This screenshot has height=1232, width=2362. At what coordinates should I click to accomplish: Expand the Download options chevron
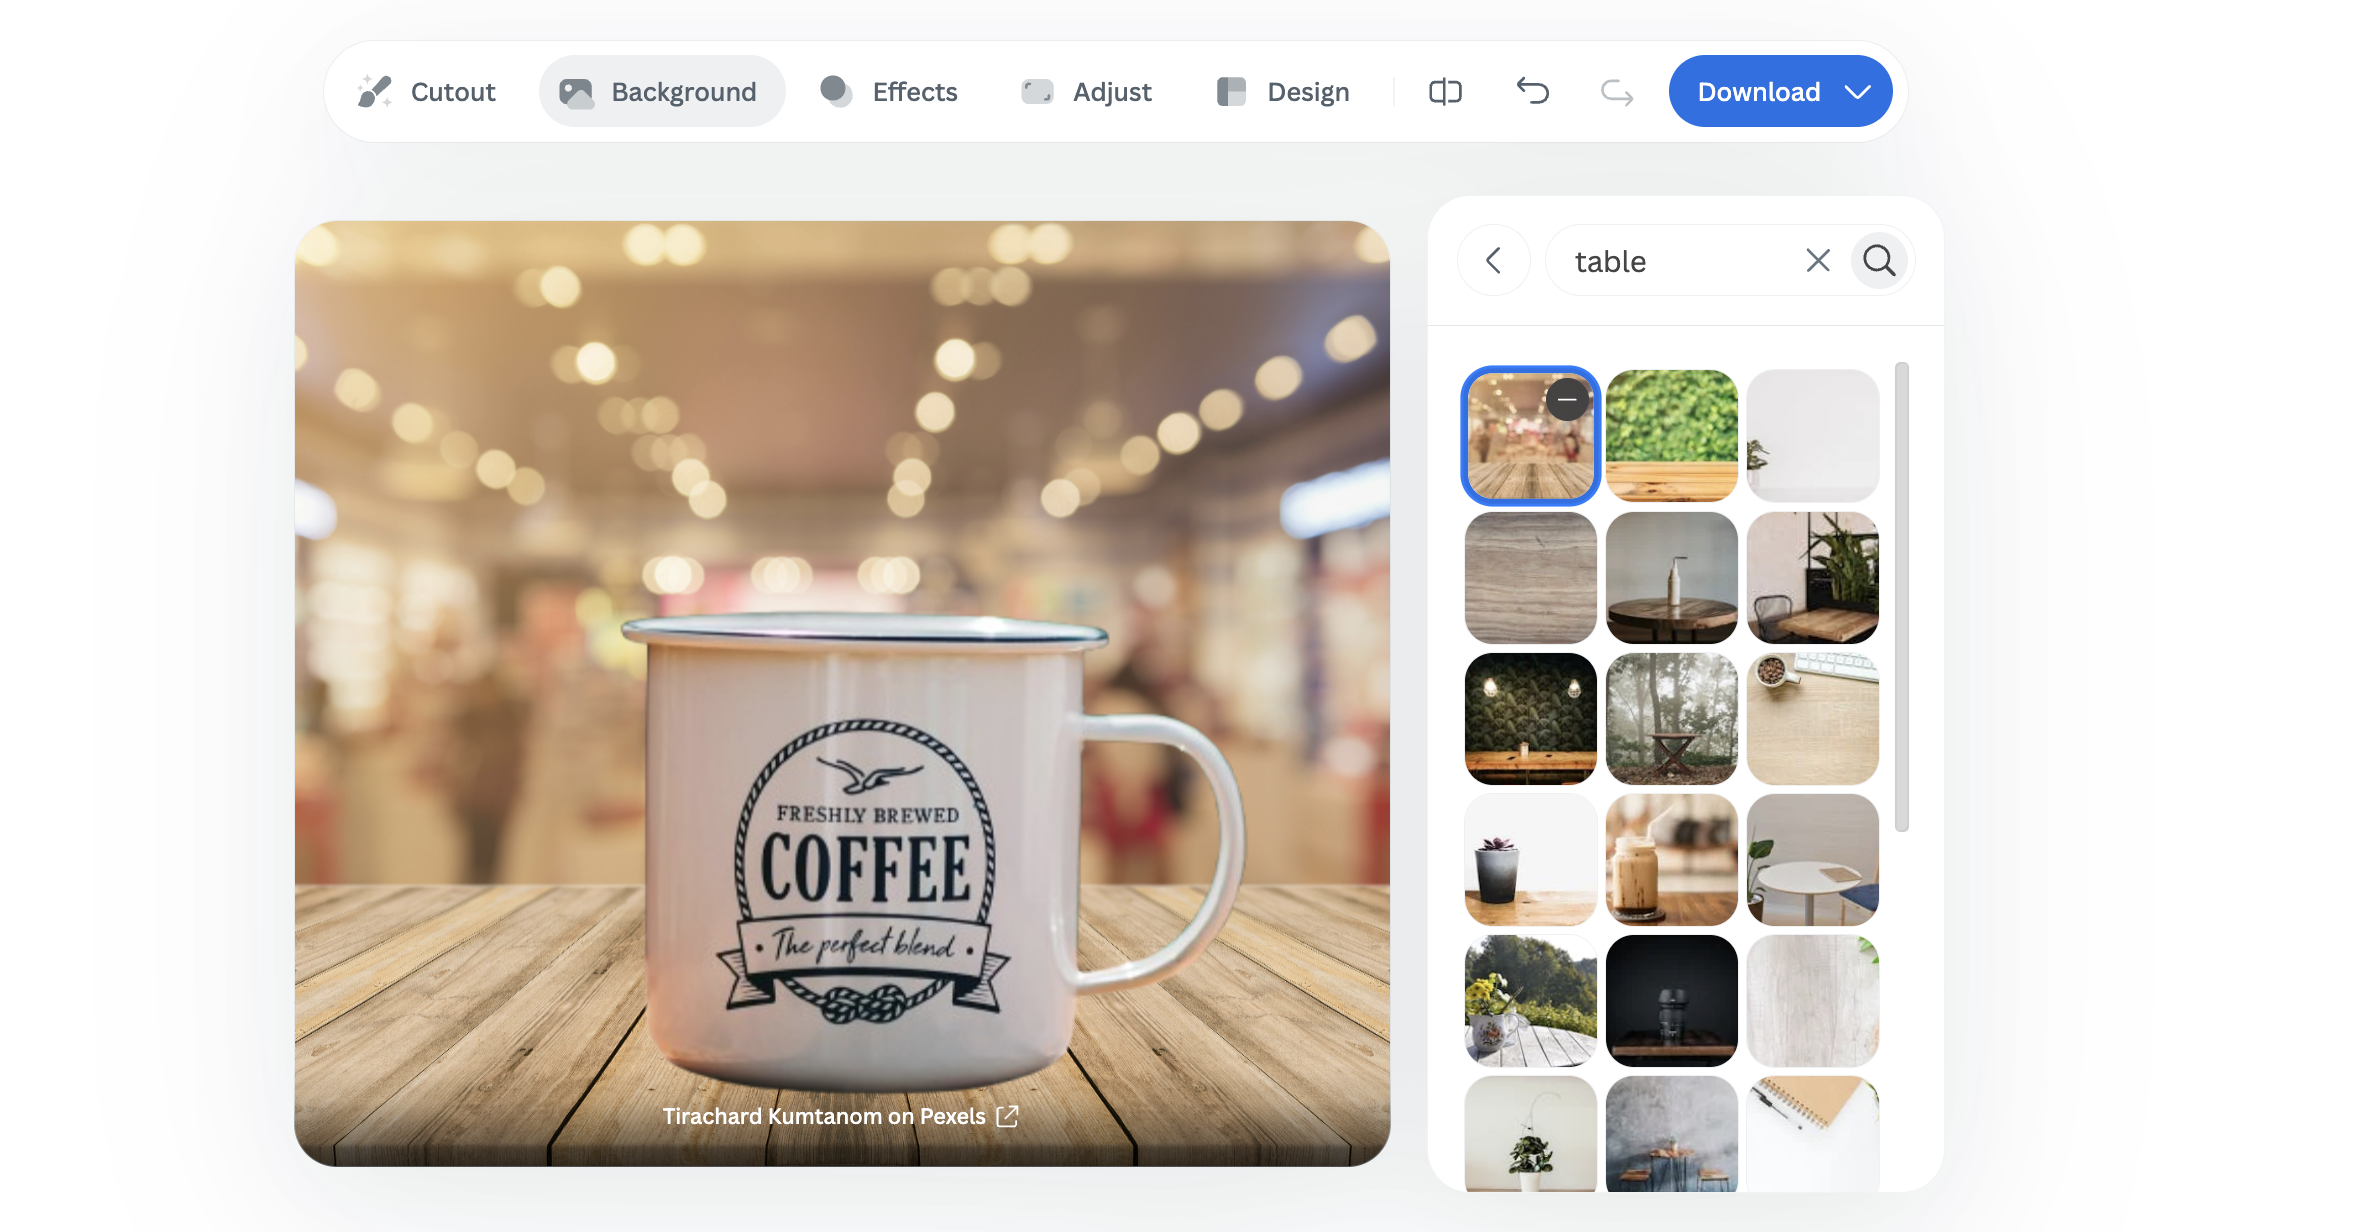tap(1858, 92)
